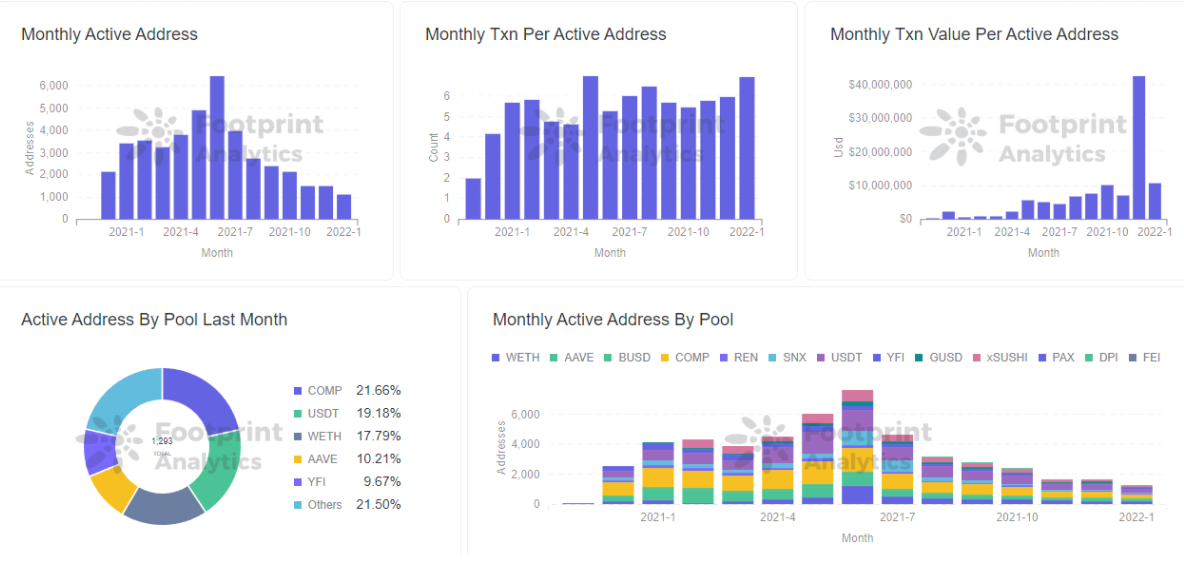Click Monthly Txn Value Per Active Address title
1184x562 pixels.
974,34
